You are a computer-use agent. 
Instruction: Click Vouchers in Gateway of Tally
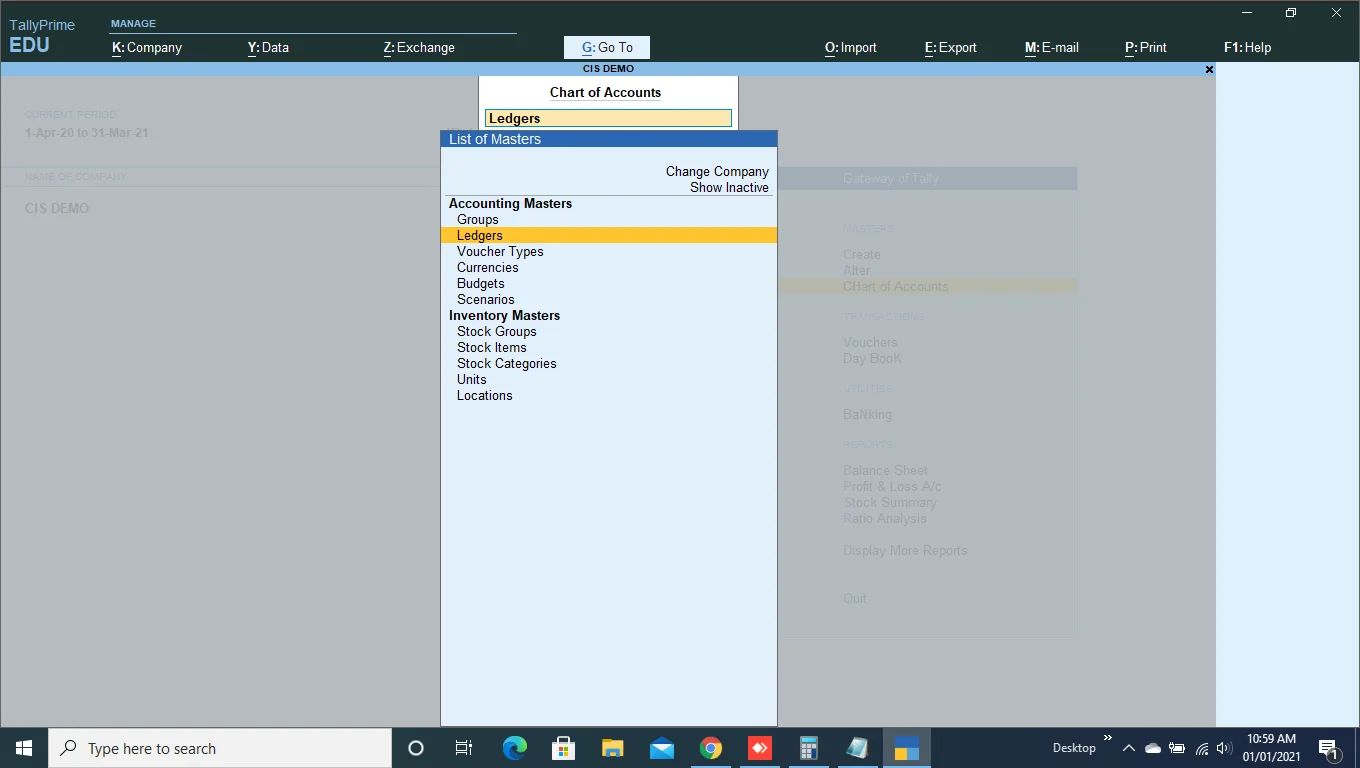coord(870,342)
